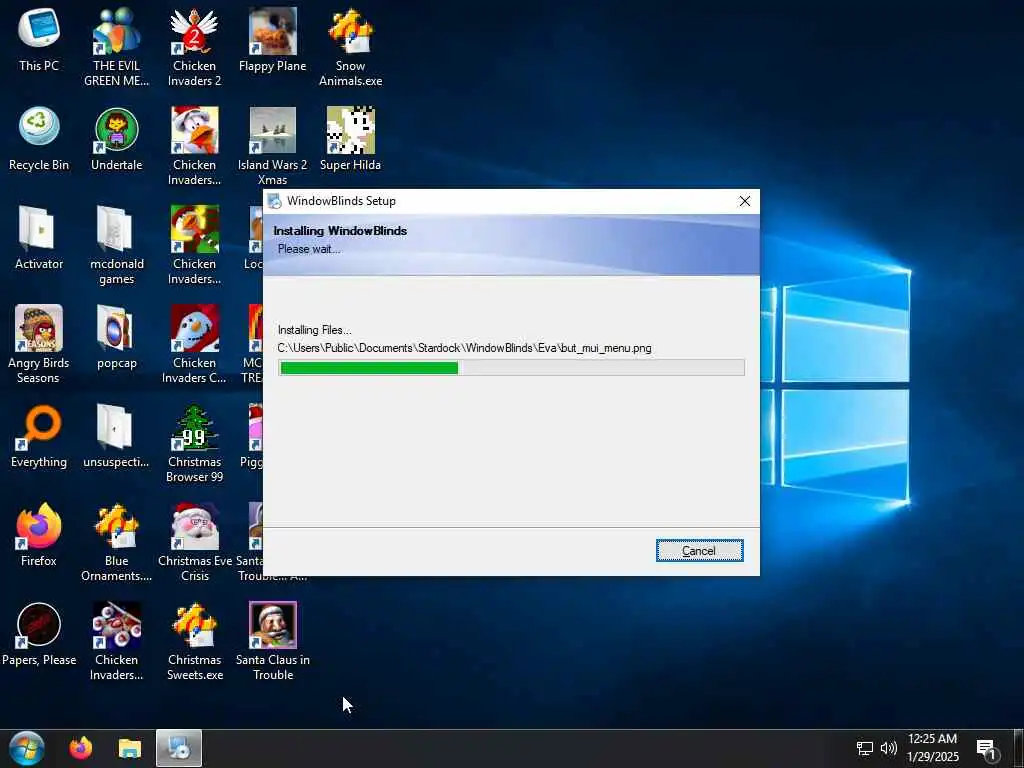Select Island Wars 2 Xmas shortcut
Screen dimensions: 1024x768
click(x=272, y=146)
